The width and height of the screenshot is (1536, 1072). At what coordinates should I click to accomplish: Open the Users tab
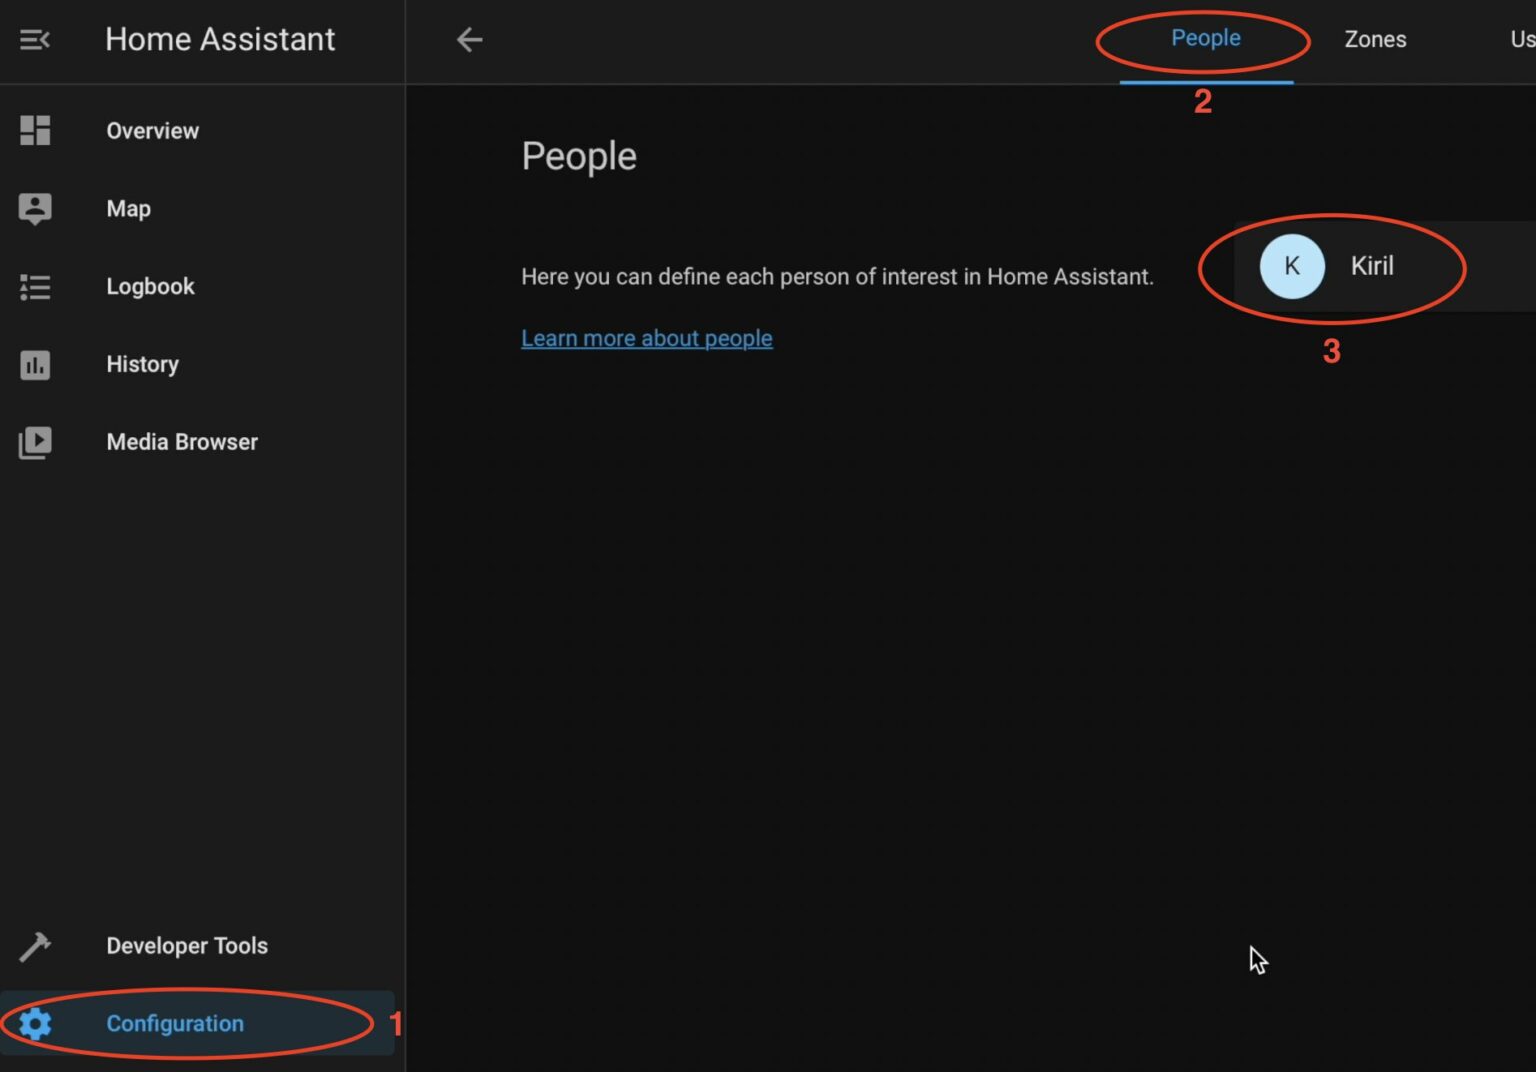(1521, 39)
